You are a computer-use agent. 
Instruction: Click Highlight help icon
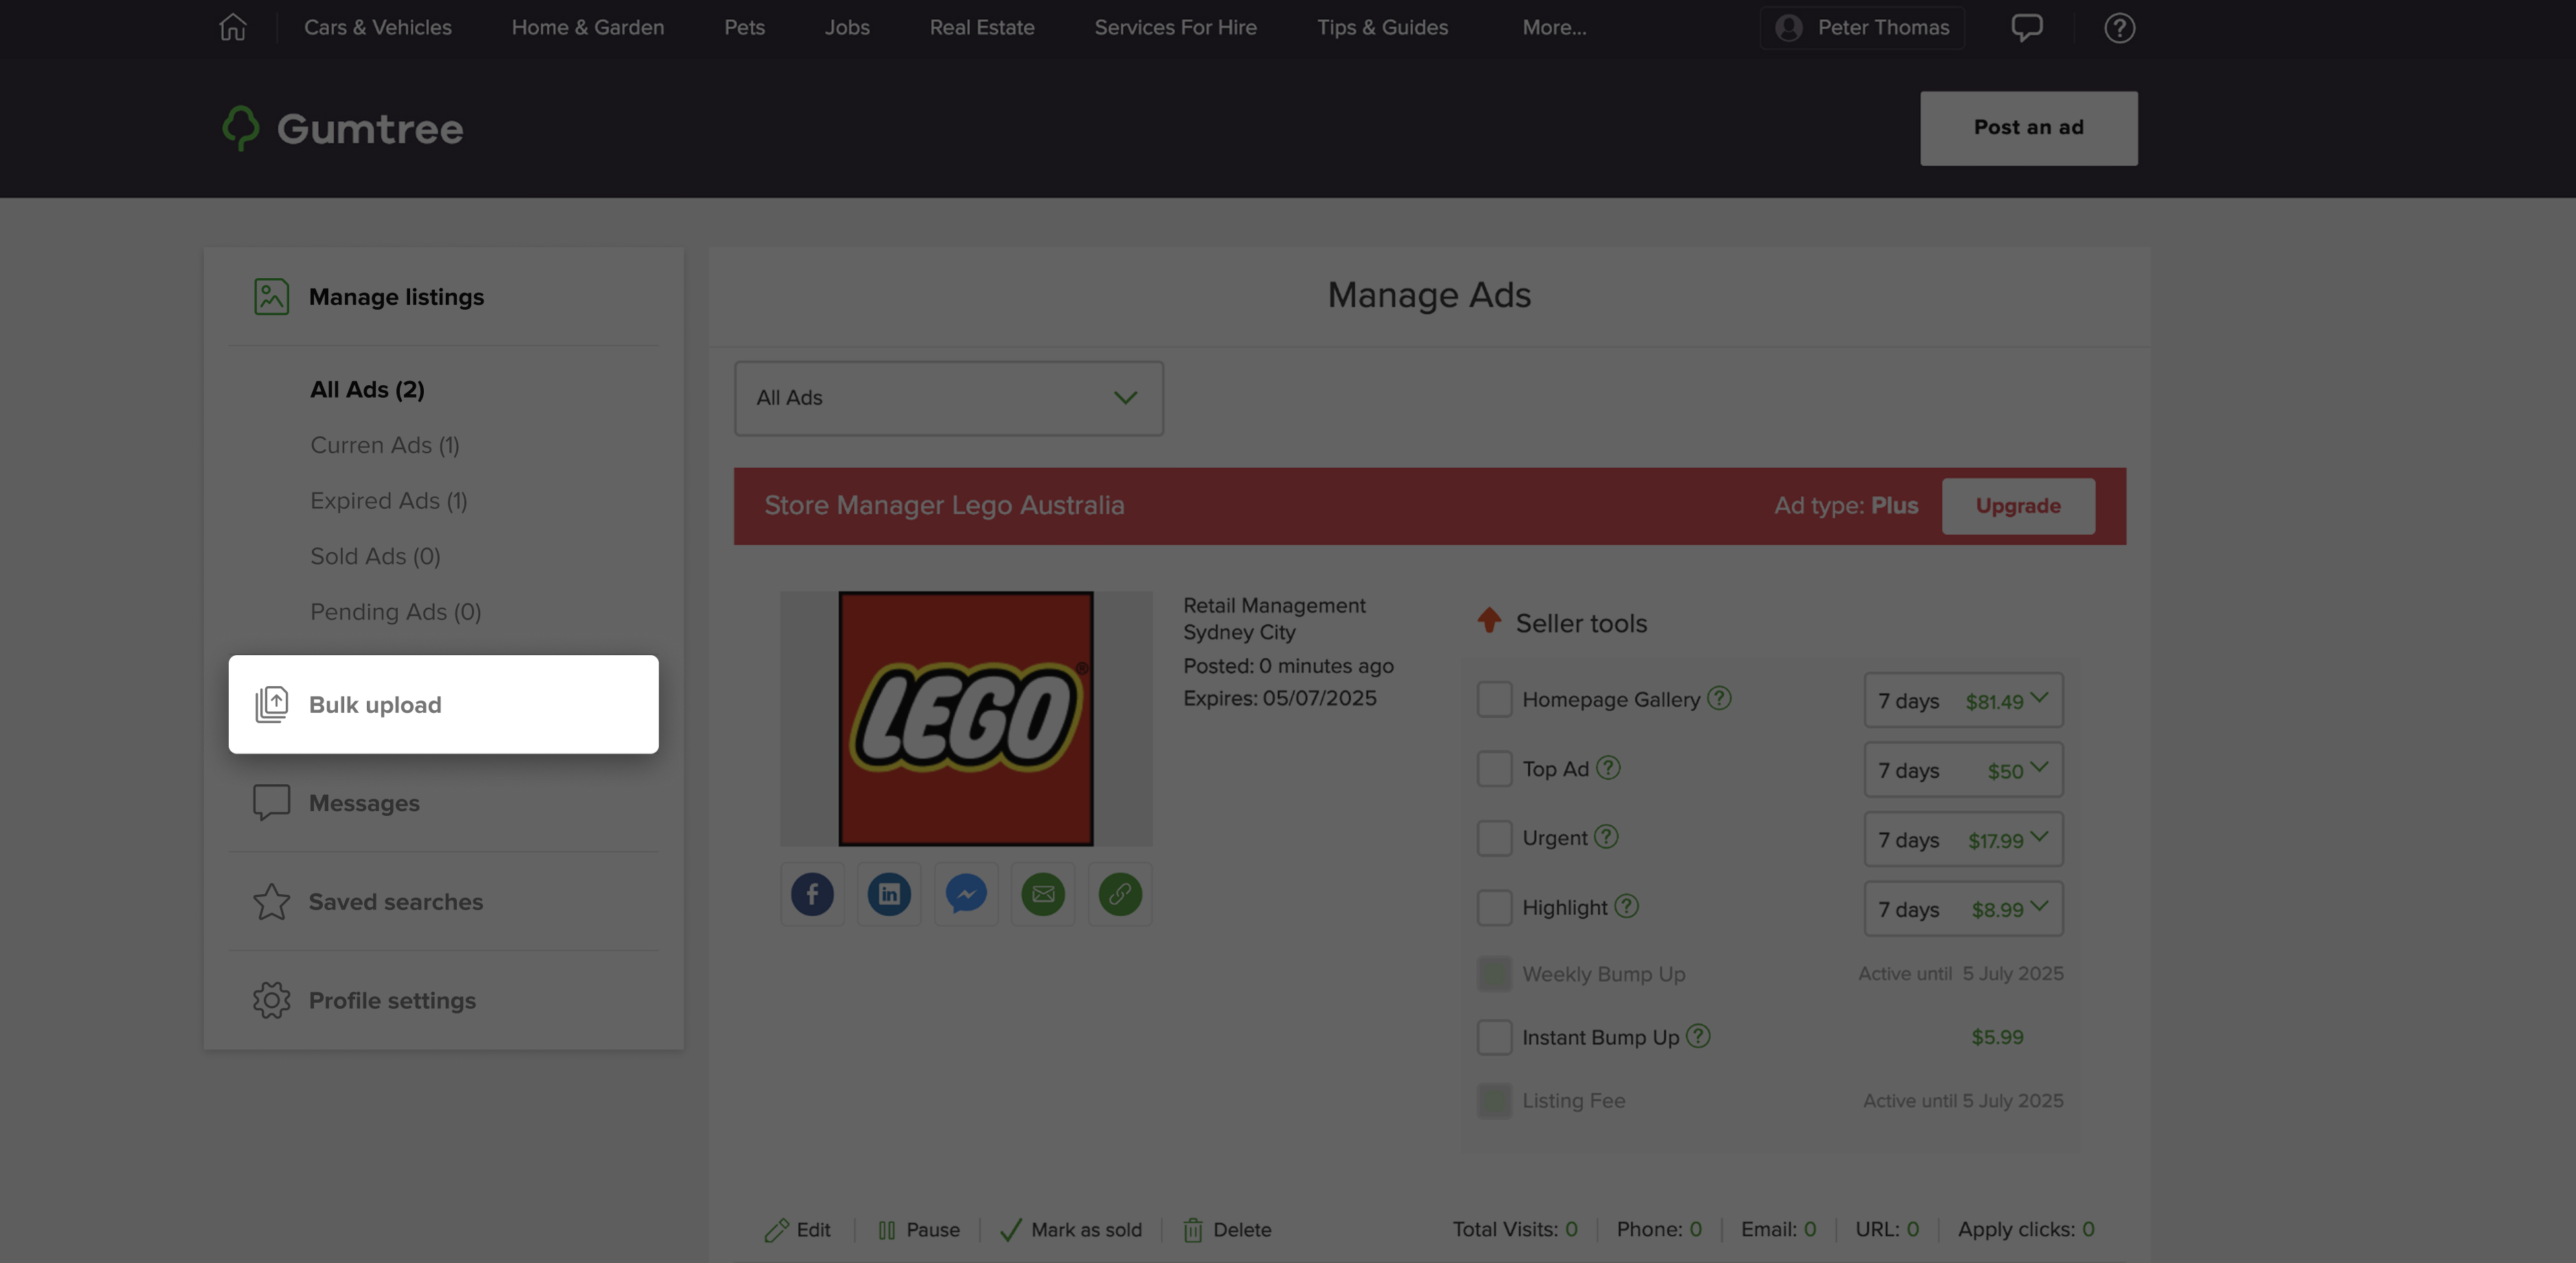1627,906
